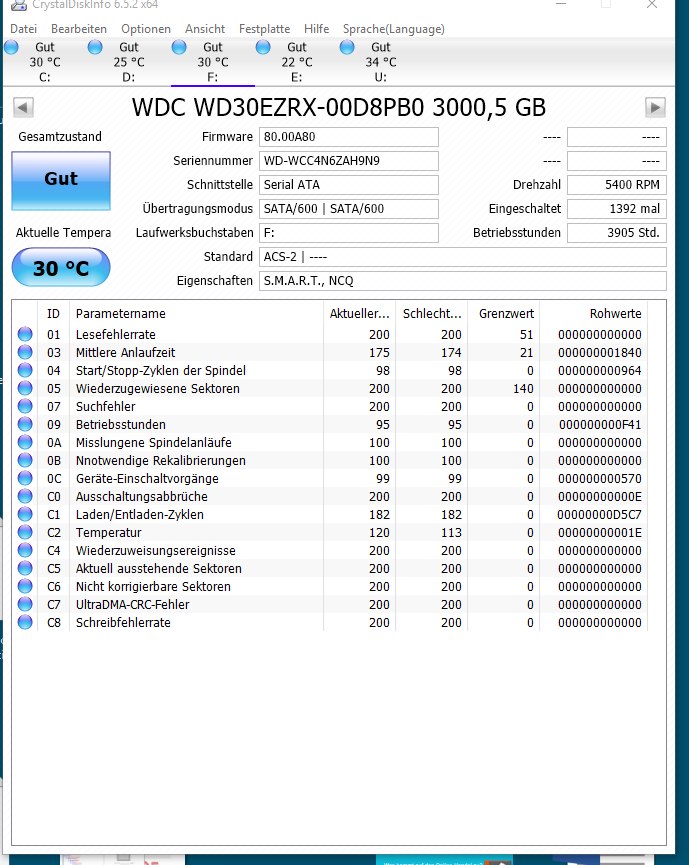Viewport: 689px width, 865px height.
Task: Select raw value 000000000F41
Action: point(600,425)
